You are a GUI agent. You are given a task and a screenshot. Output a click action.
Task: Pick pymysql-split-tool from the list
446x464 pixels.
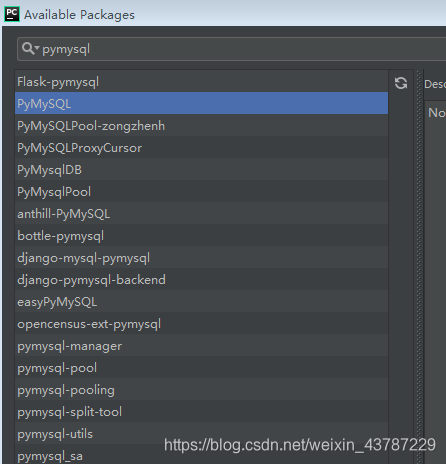tap(201, 411)
